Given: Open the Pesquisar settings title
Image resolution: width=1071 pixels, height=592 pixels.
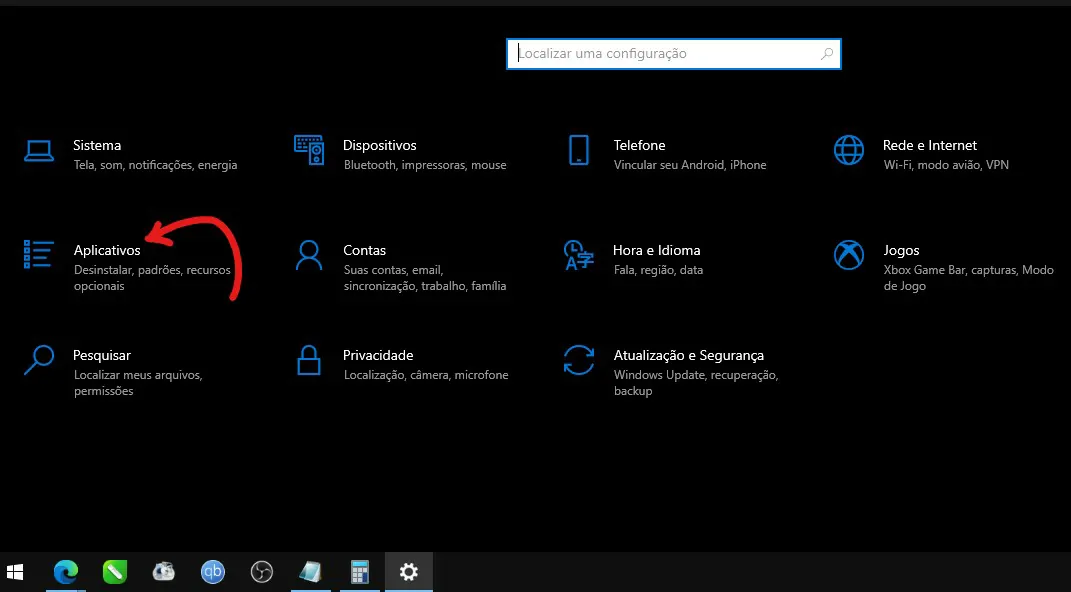Looking at the screenshot, I should point(102,356).
